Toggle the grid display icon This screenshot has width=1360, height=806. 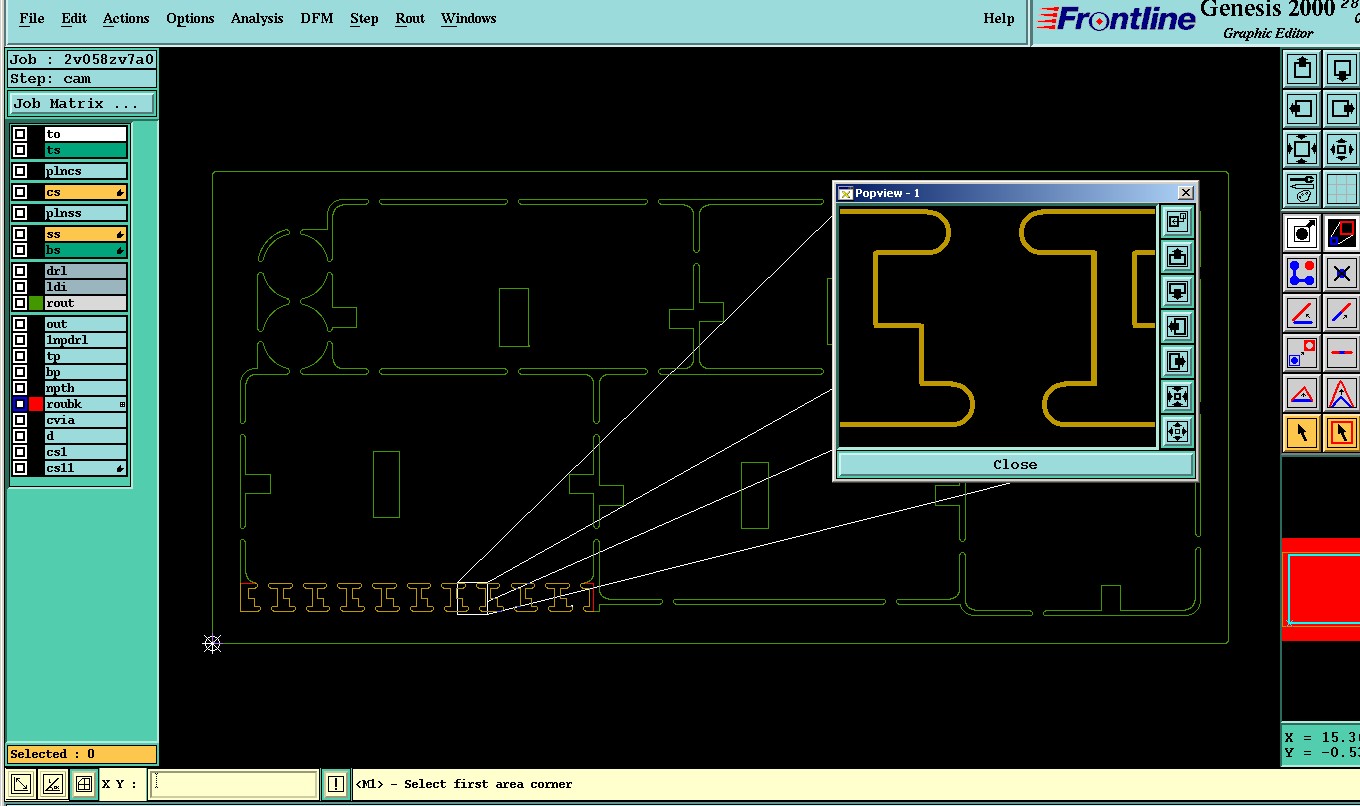click(x=1341, y=189)
